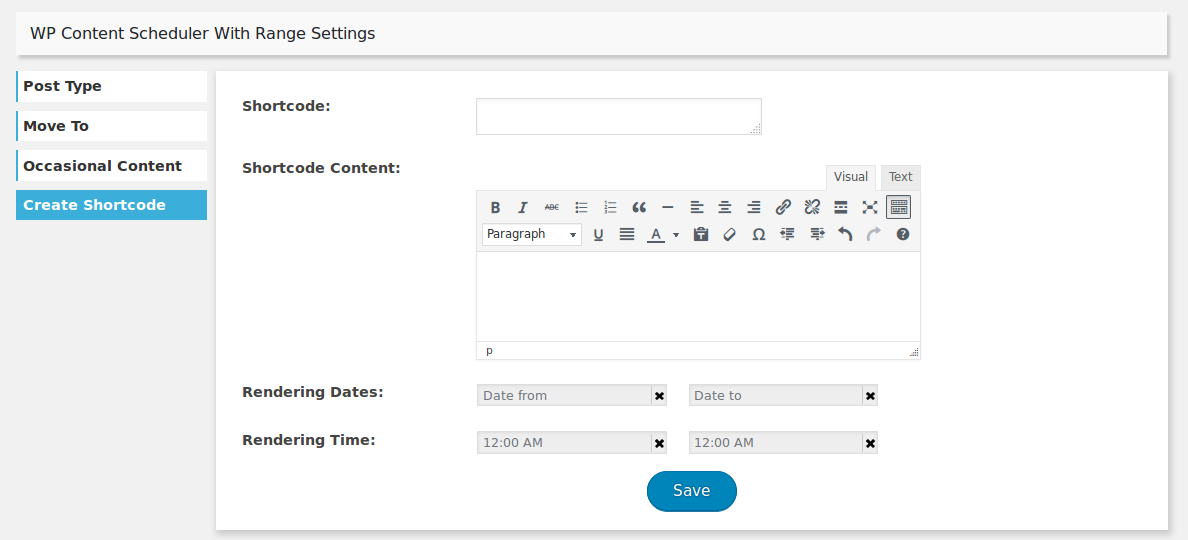
Task: Click the editor resize handle corner
Action: pos(914,352)
